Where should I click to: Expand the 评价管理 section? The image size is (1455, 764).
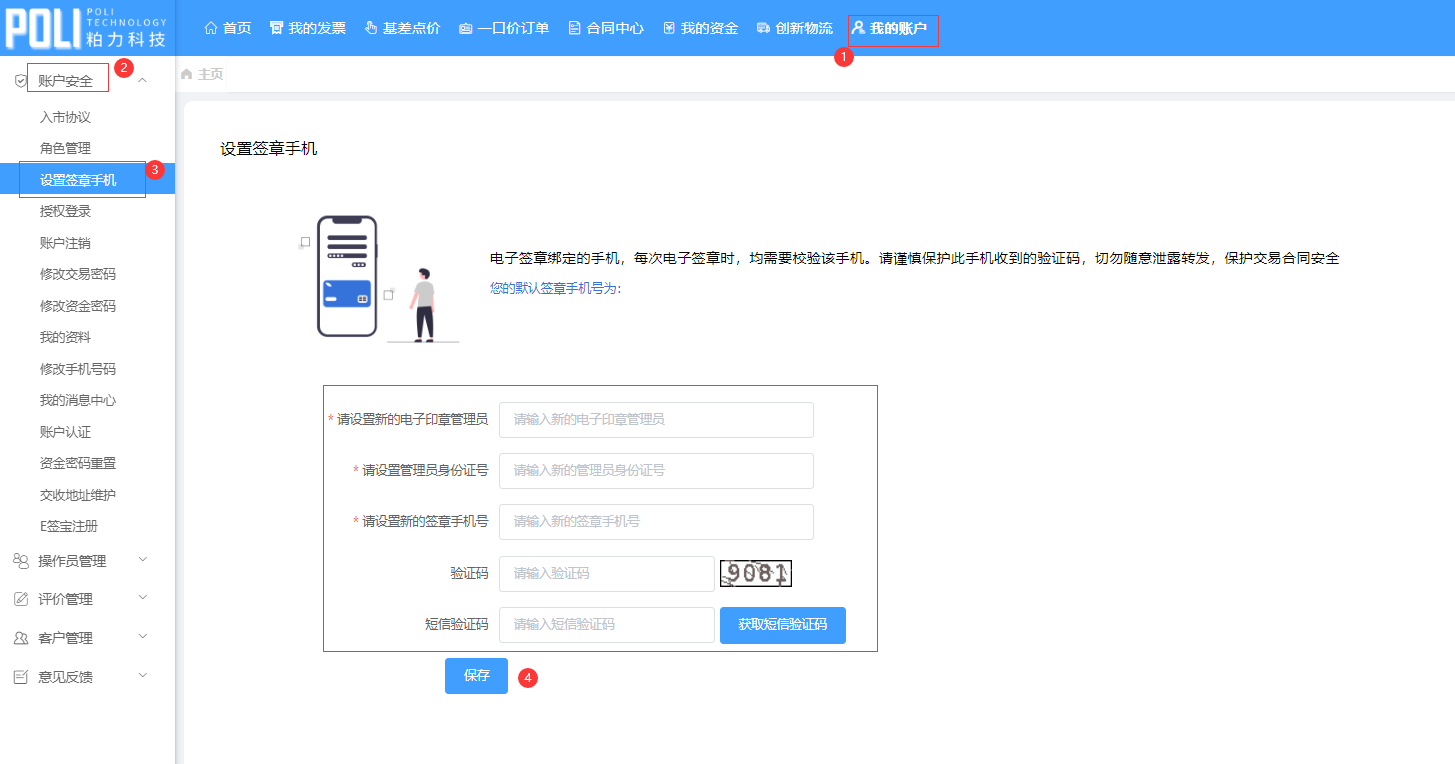(x=142, y=598)
